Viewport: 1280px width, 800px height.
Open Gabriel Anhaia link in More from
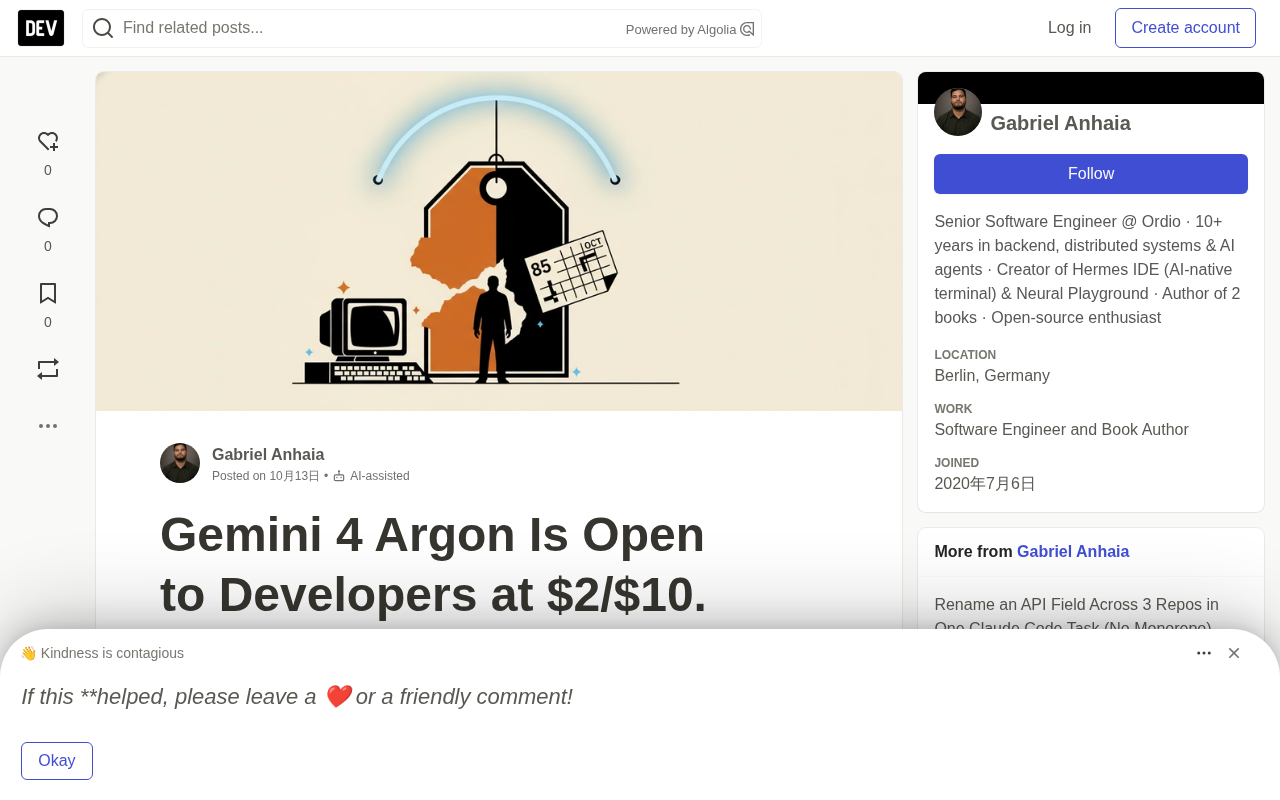click(x=1073, y=552)
